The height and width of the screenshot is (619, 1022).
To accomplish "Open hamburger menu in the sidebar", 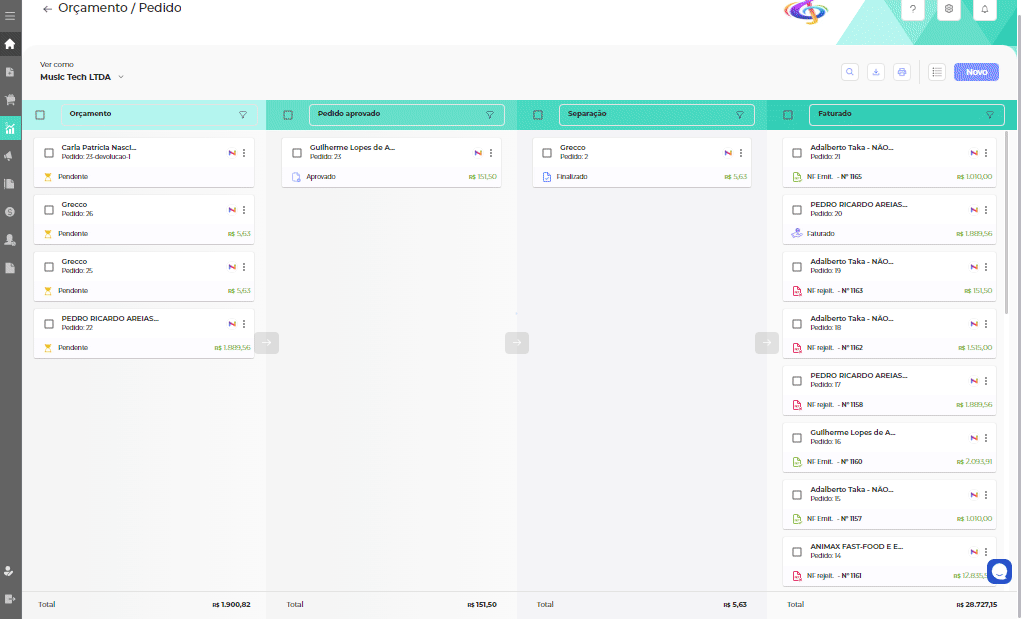I will [x=10, y=16].
